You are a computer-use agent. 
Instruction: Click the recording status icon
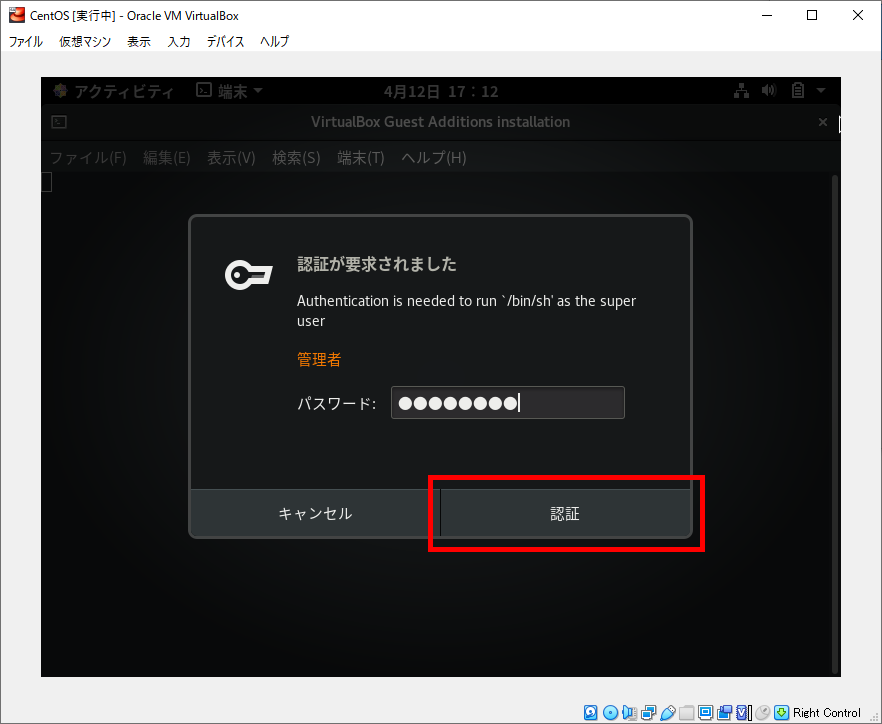[724, 713]
